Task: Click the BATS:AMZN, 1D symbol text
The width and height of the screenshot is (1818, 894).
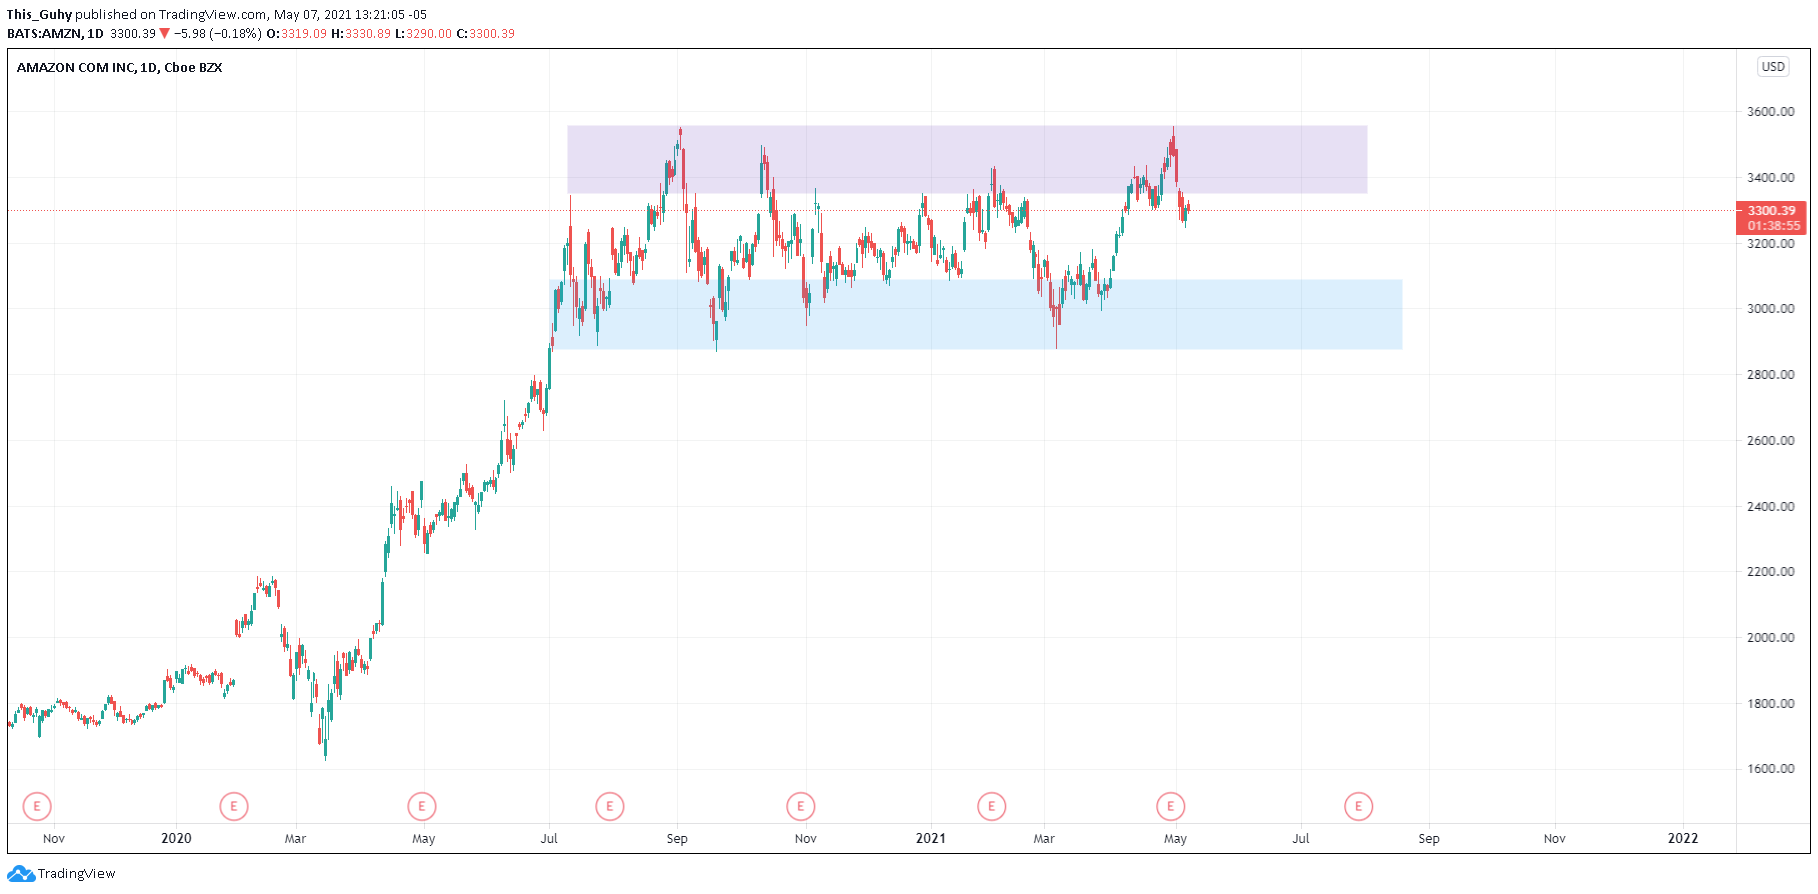Action: click(55, 34)
